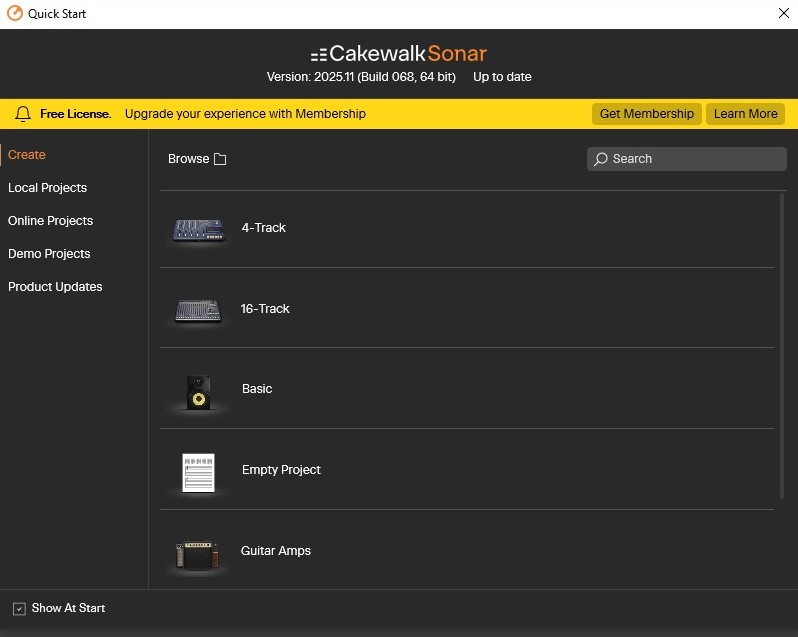798x637 pixels.
Task: Click the 4-Track mixer template icon
Action: (x=198, y=230)
